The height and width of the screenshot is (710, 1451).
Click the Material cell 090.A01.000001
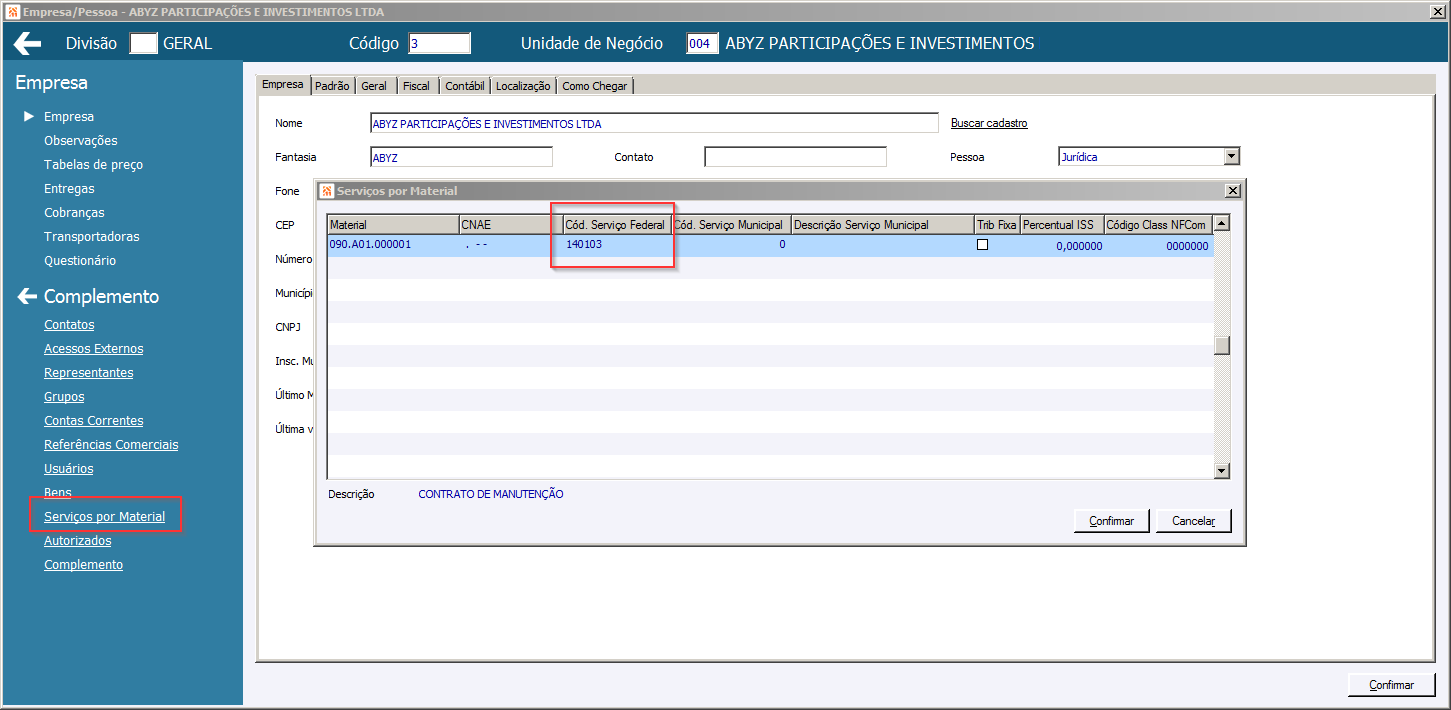393,245
